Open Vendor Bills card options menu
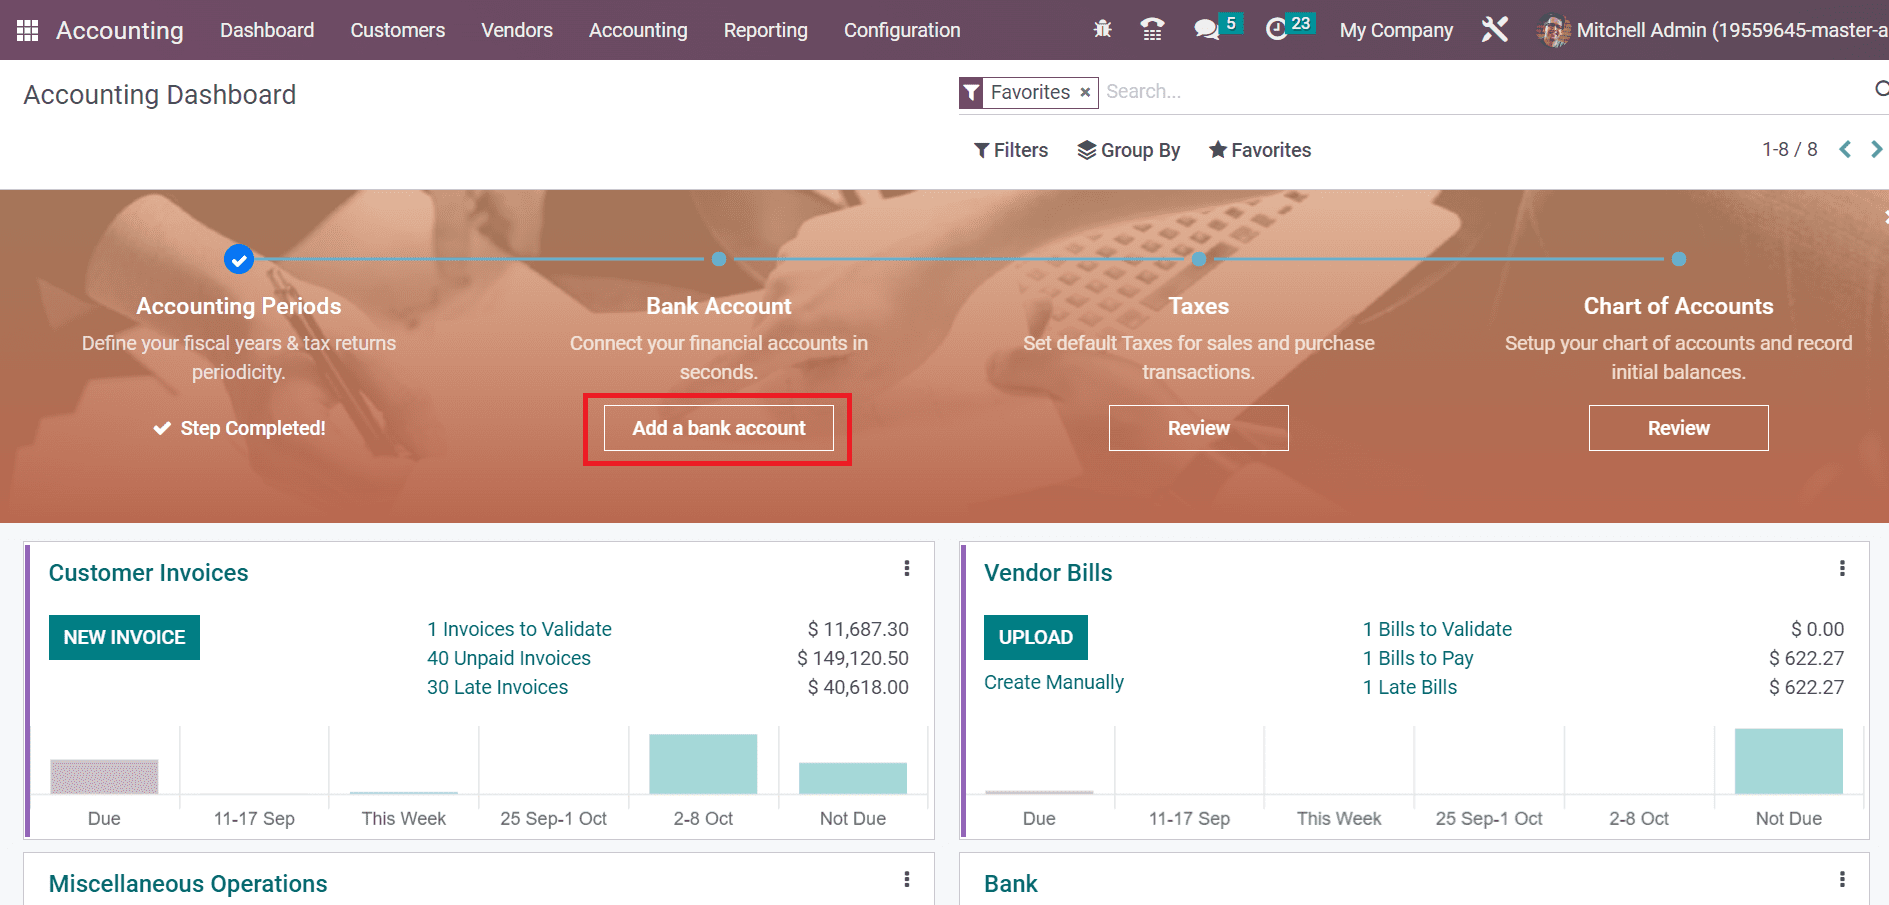The height and width of the screenshot is (905, 1889). coord(1842,569)
